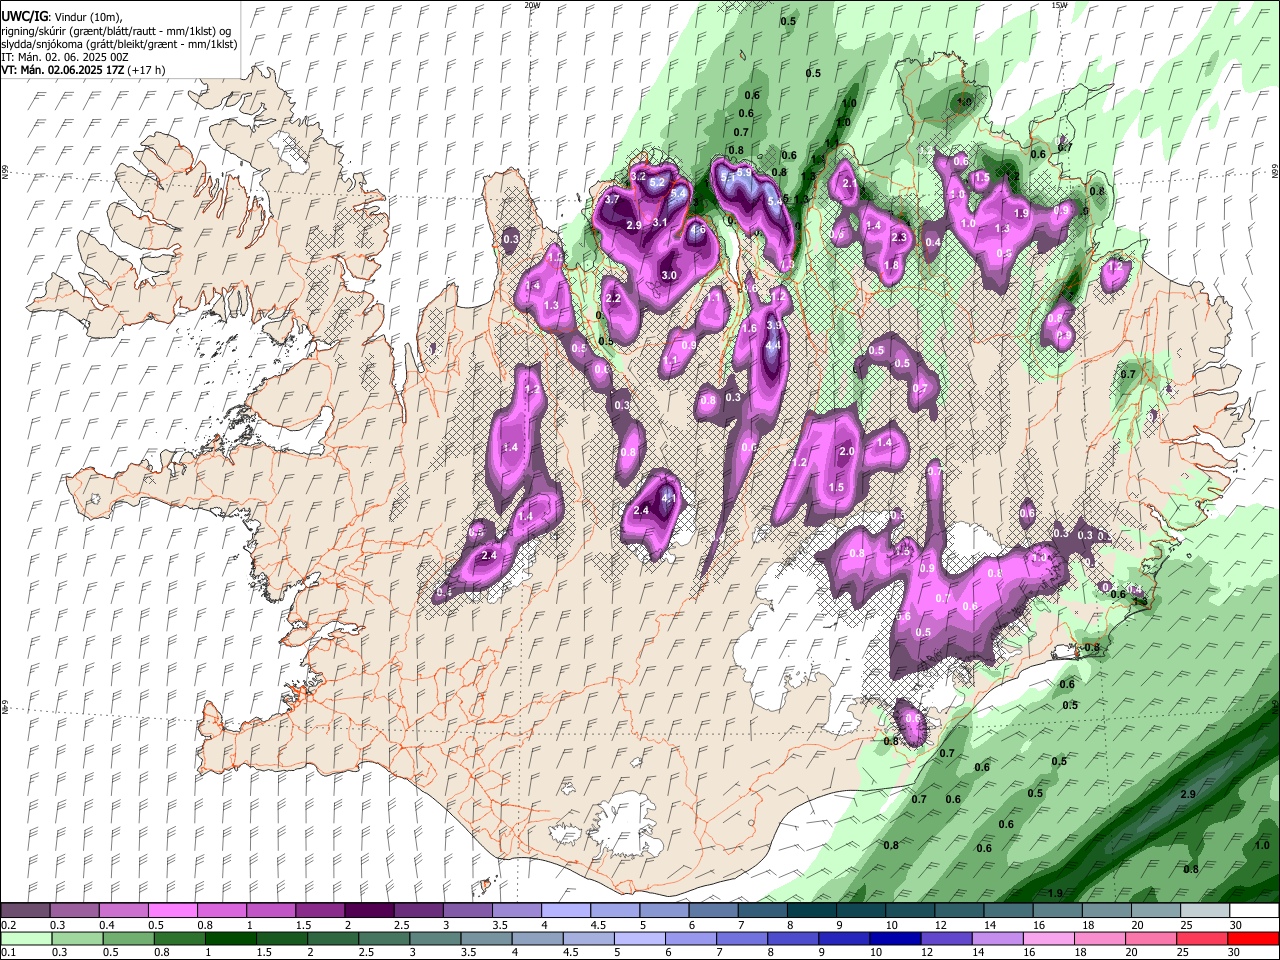This screenshot has height=960, width=1280.
Task: Click the '2.3' precipitation value on the map
Action: point(899,237)
